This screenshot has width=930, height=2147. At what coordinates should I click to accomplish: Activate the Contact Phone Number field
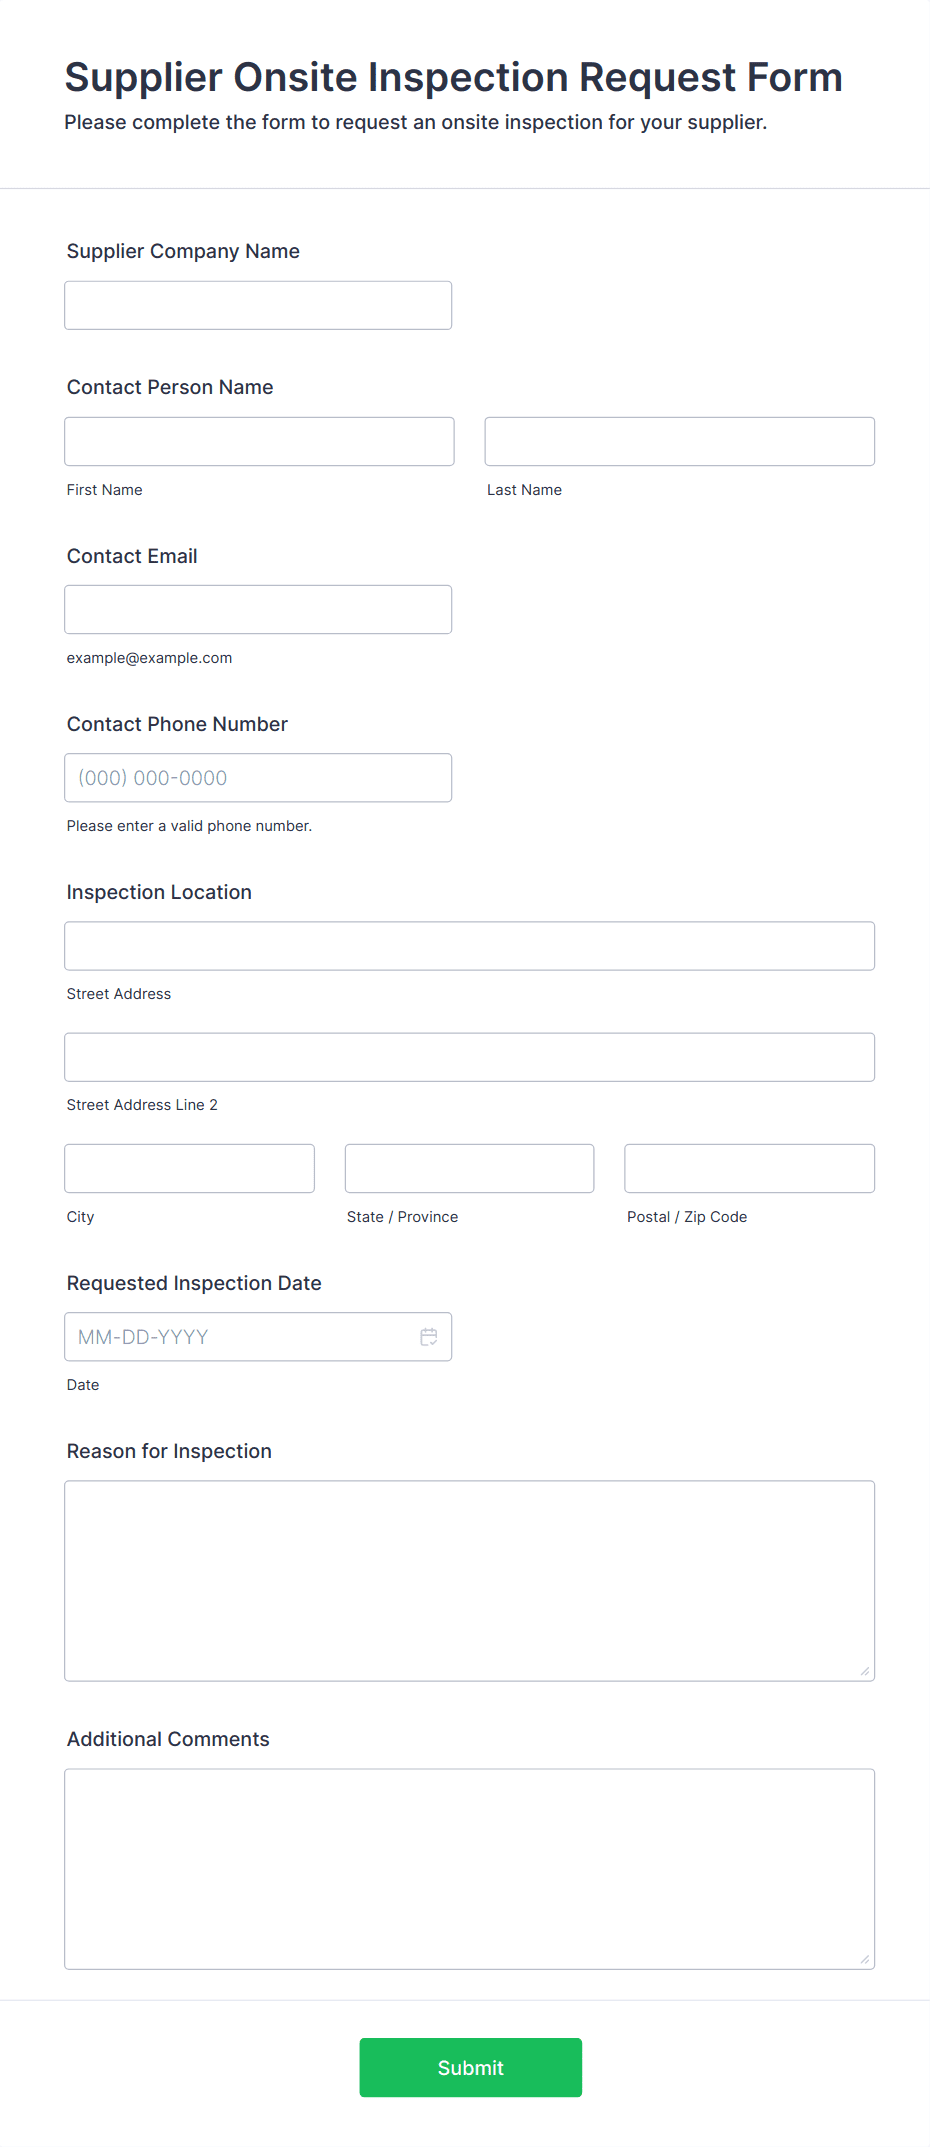click(x=258, y=777)
